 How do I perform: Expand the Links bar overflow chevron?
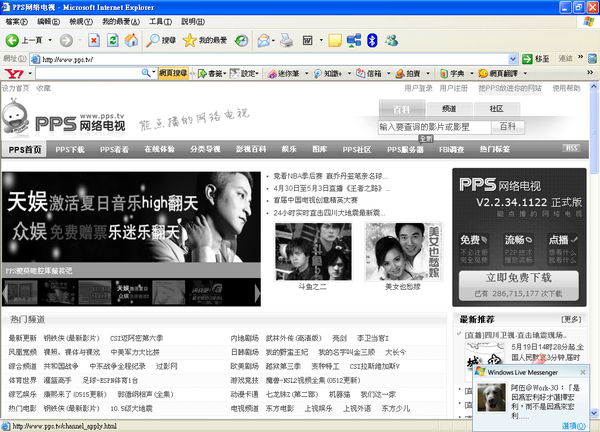tap(580, 57)
